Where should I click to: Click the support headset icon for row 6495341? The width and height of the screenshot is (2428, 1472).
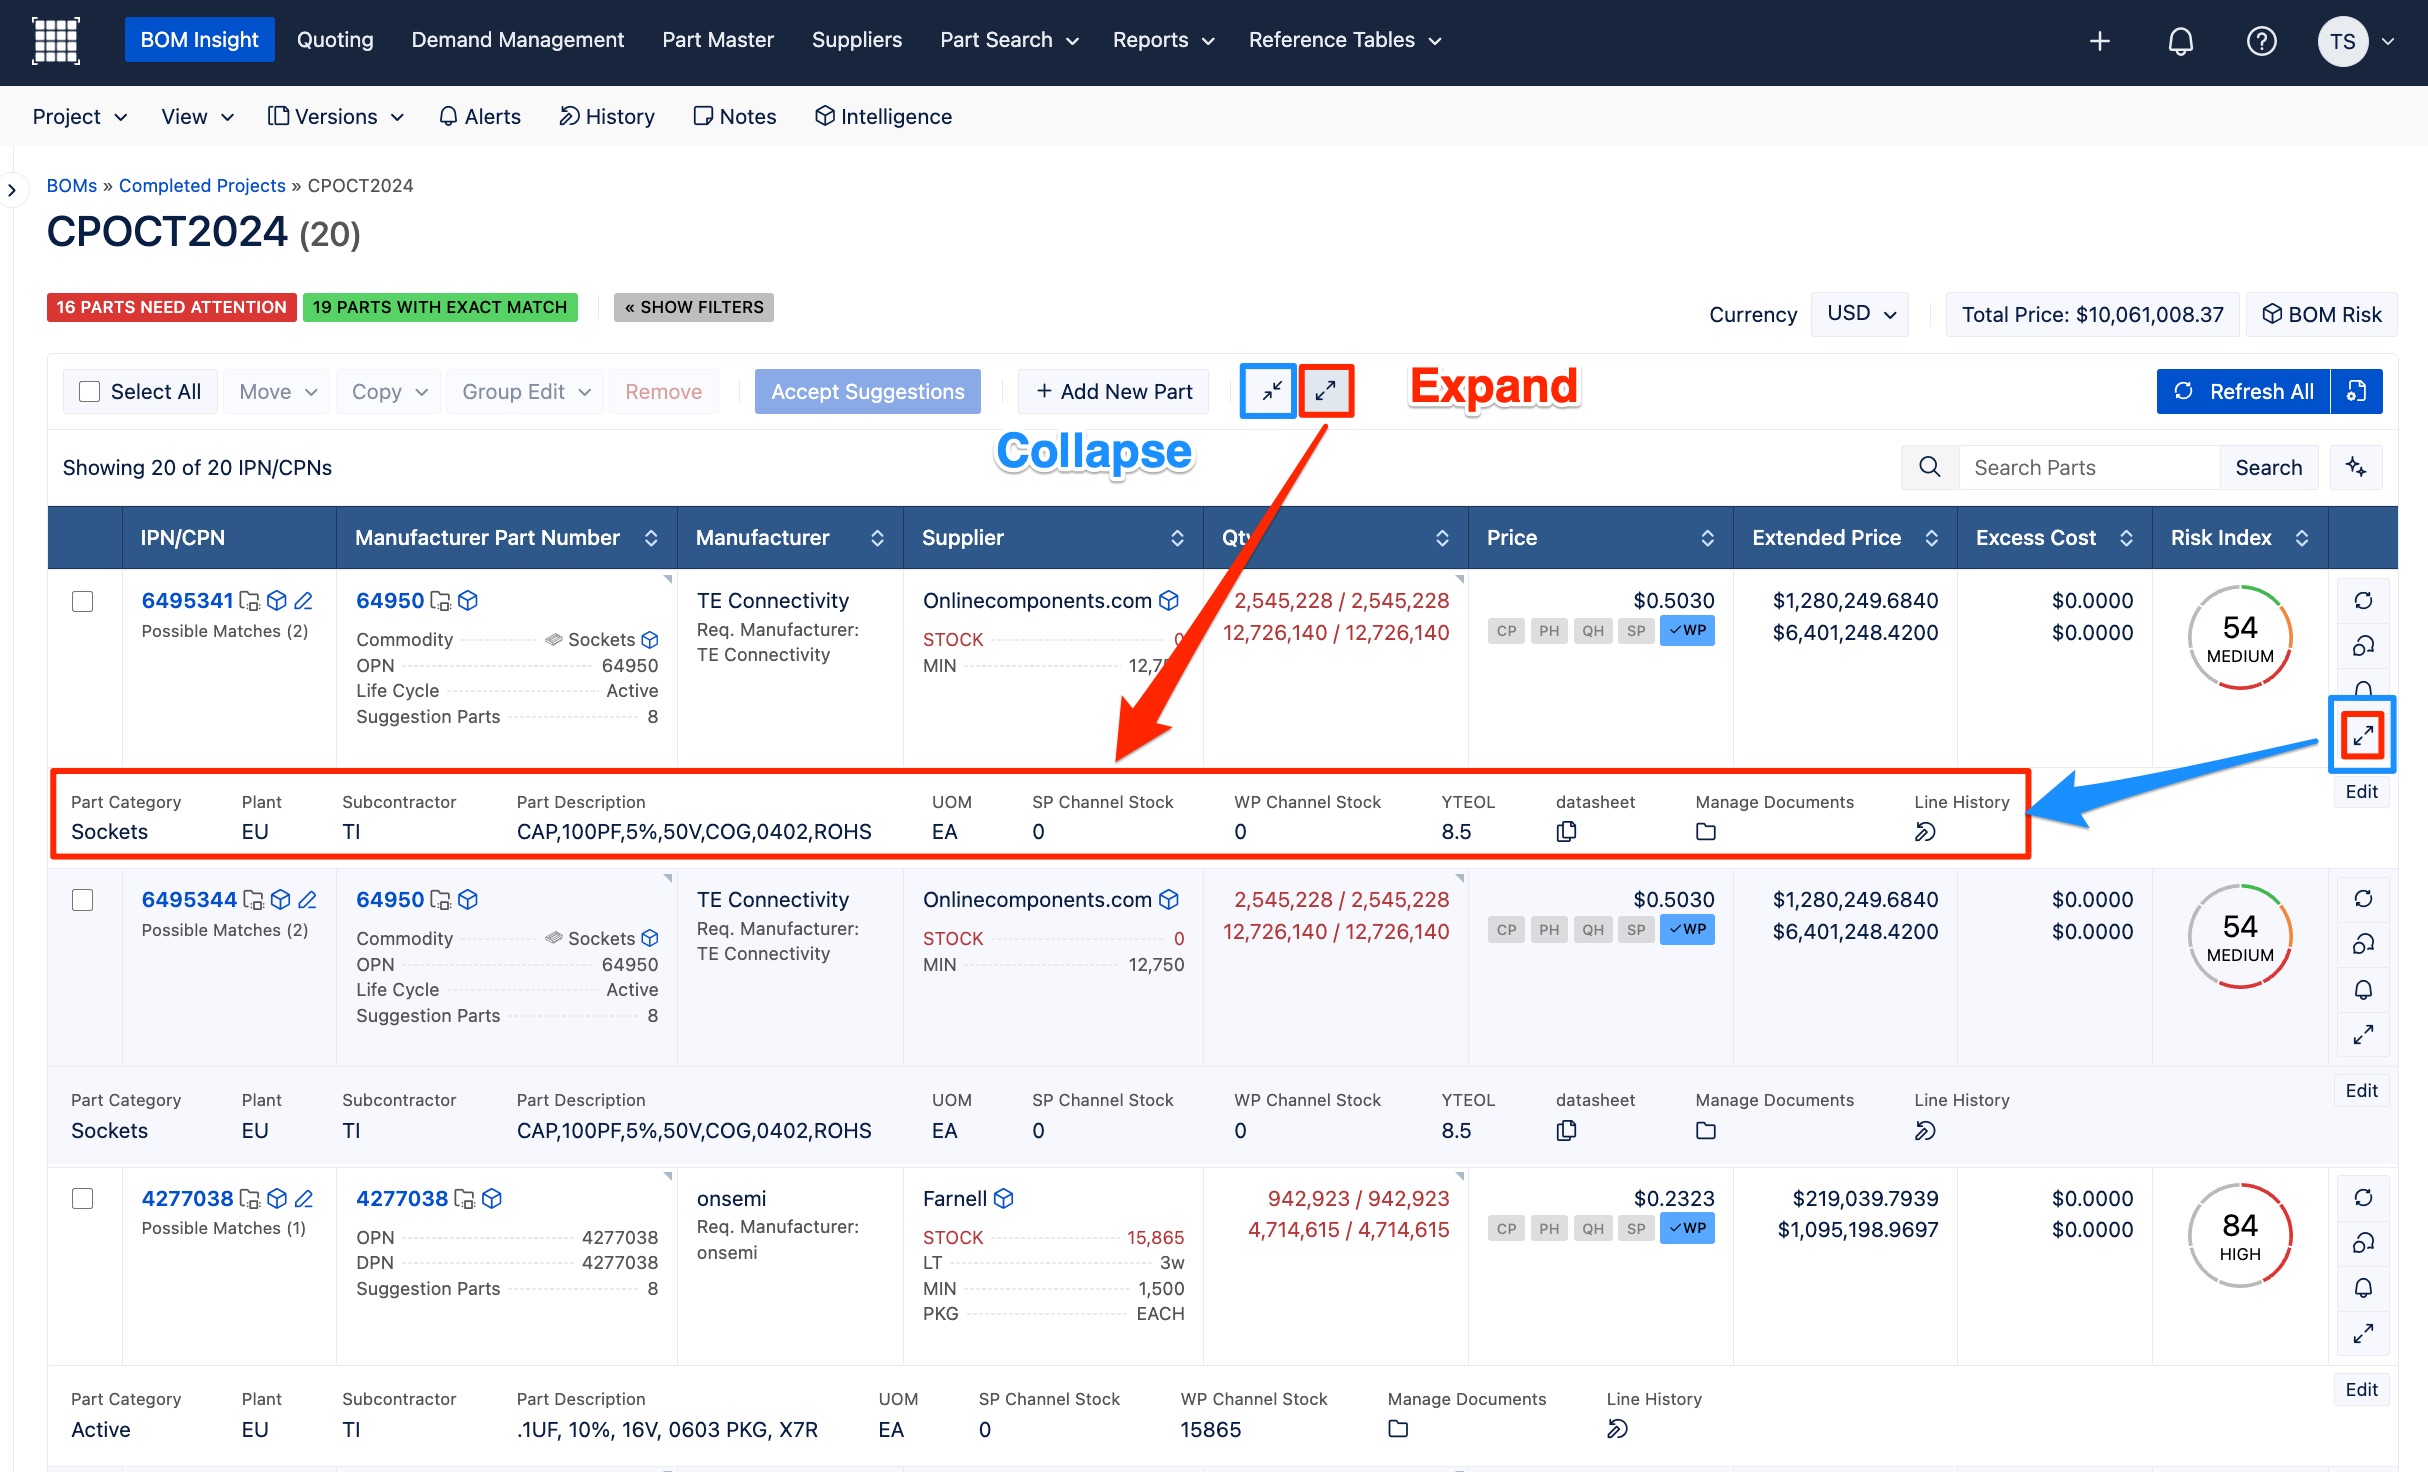coord(2363,646)
